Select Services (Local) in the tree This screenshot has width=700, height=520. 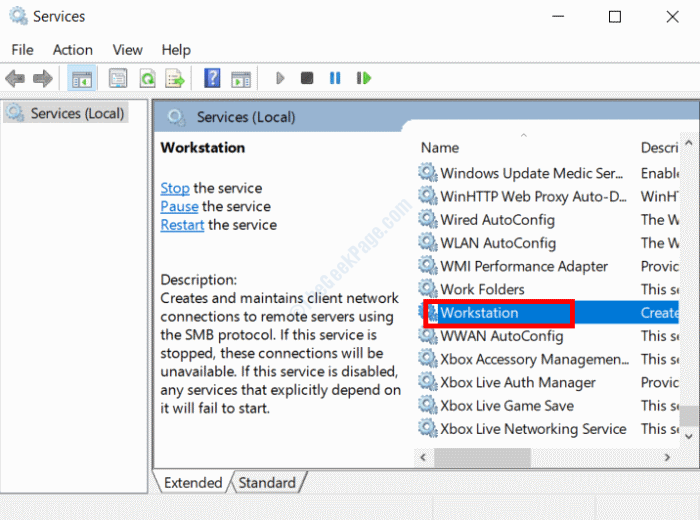[76, 113]
